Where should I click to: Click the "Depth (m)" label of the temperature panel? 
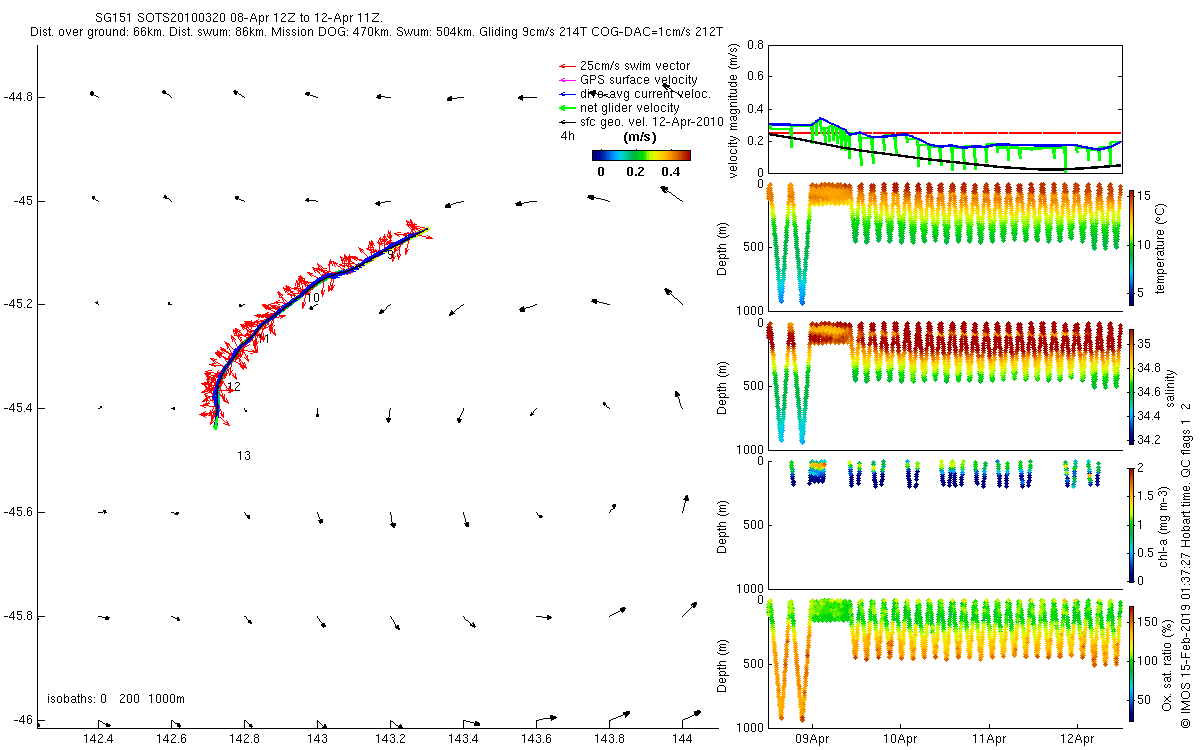(722, 248)
